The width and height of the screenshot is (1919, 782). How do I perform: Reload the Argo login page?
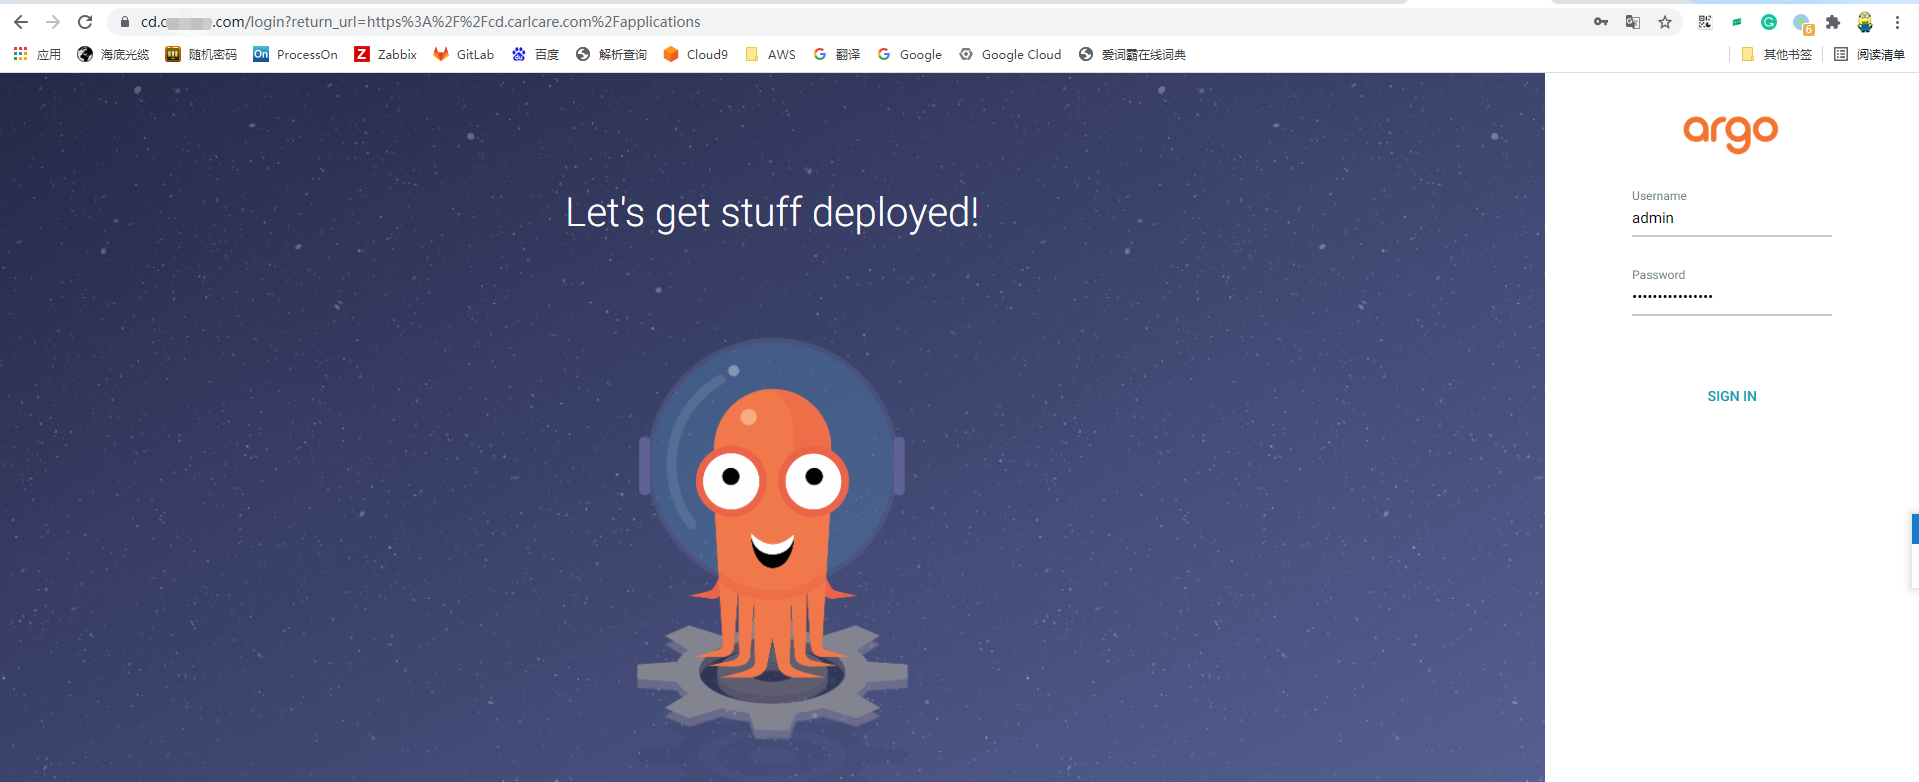[x=85, y=22]
